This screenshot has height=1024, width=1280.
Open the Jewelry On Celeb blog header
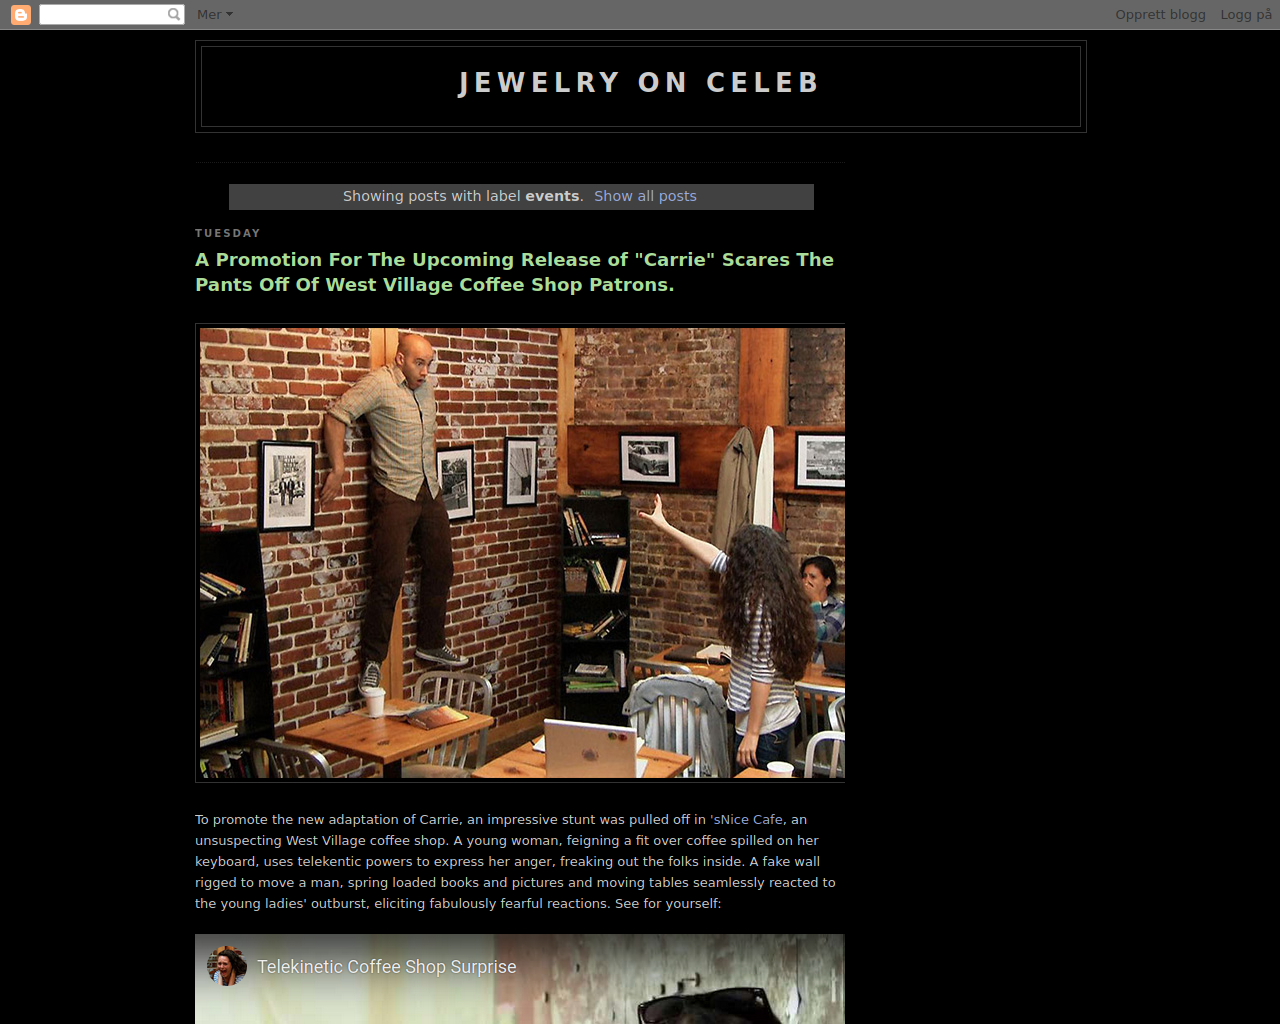(x=640, y=83)
